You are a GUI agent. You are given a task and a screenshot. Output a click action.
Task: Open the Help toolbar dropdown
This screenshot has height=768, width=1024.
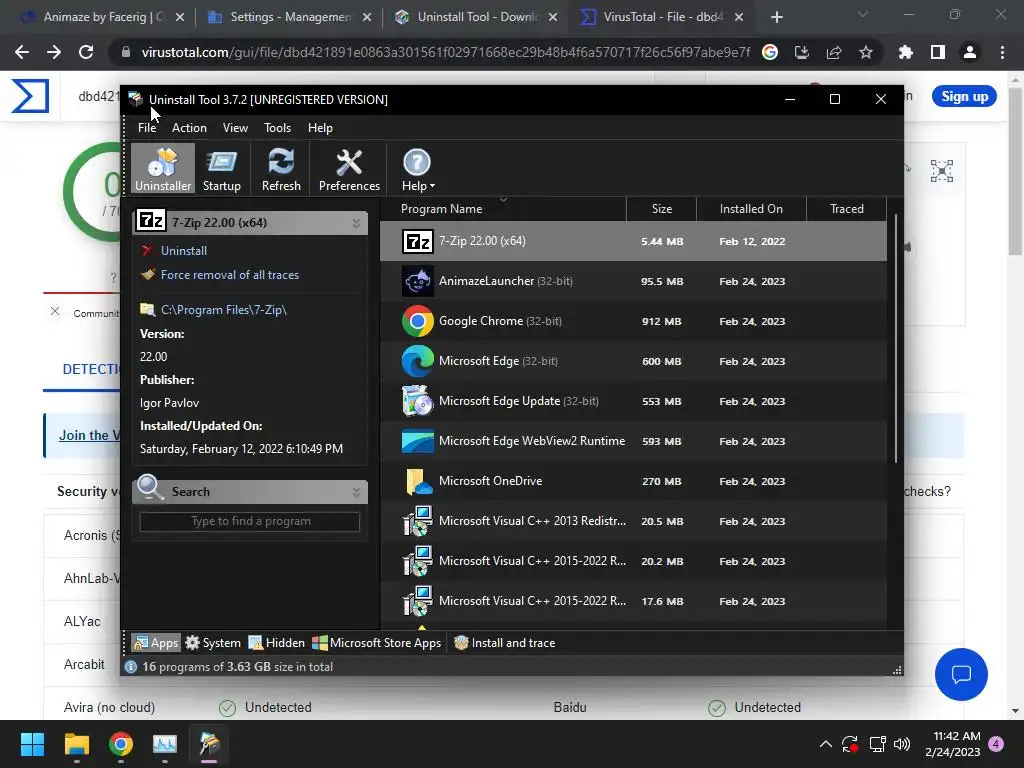point(417,169)
